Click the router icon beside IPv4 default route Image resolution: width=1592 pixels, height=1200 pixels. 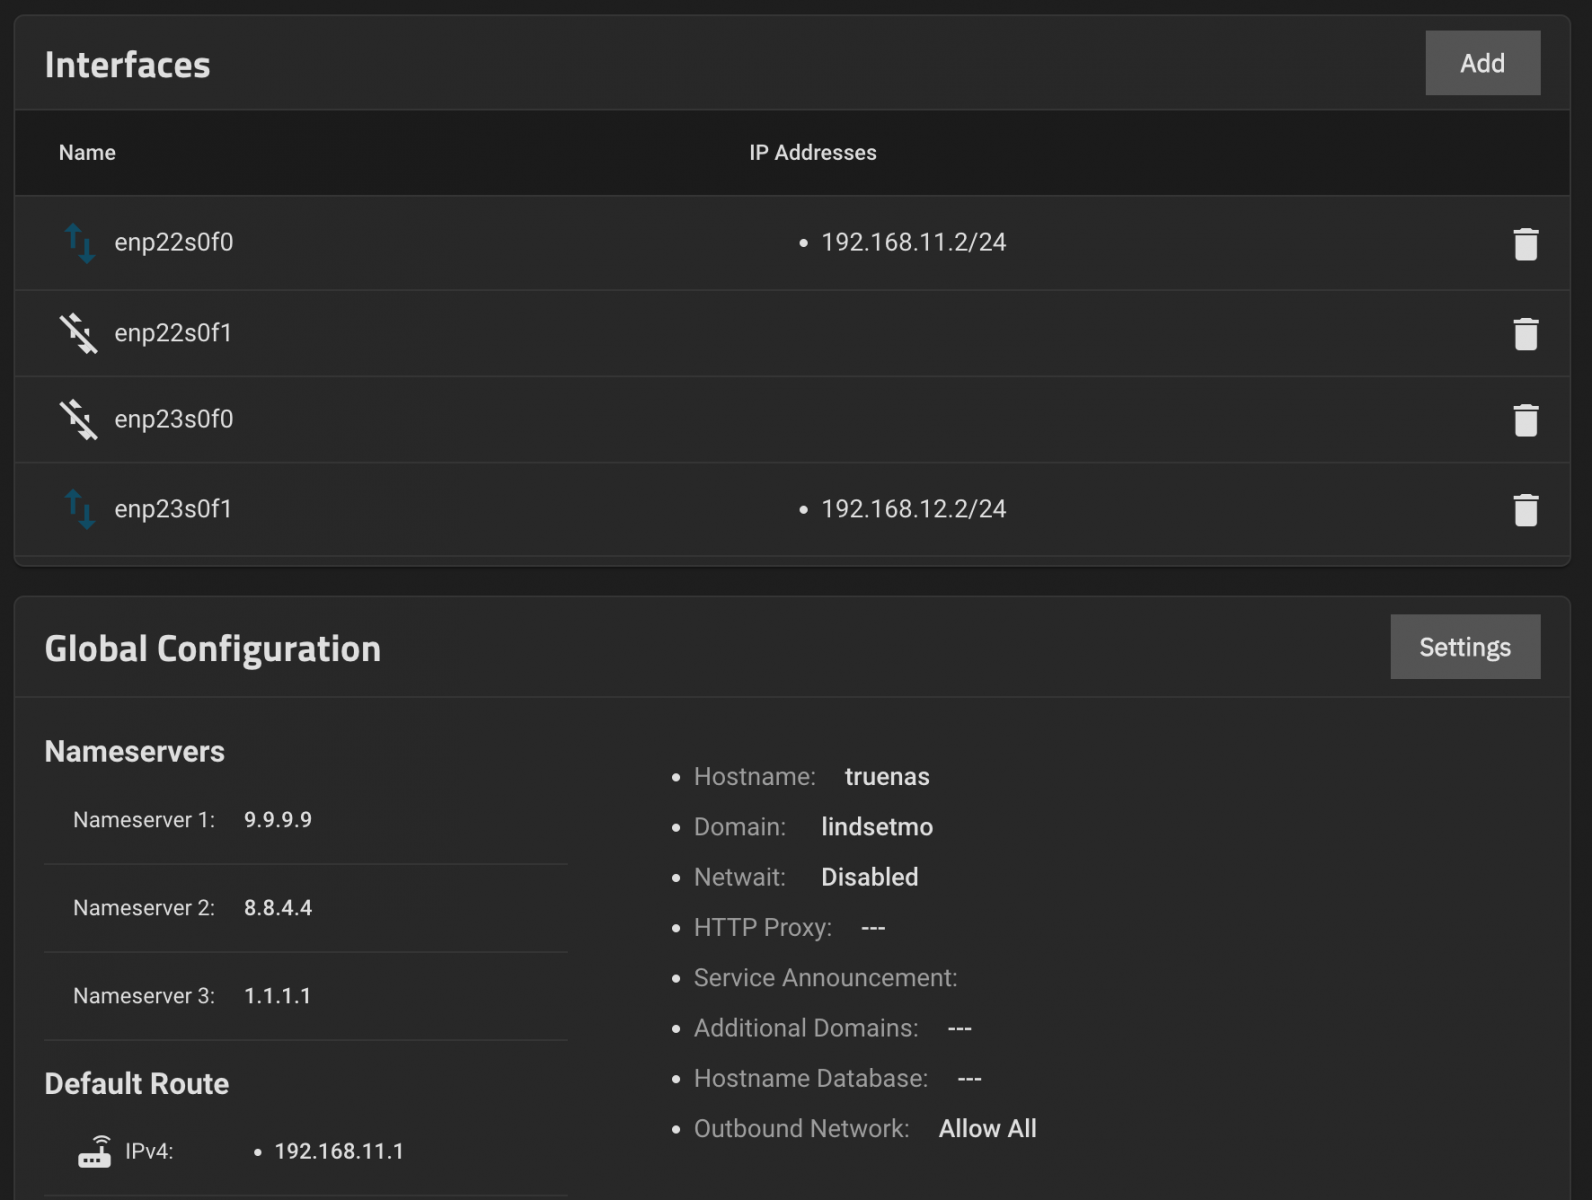95,1152
